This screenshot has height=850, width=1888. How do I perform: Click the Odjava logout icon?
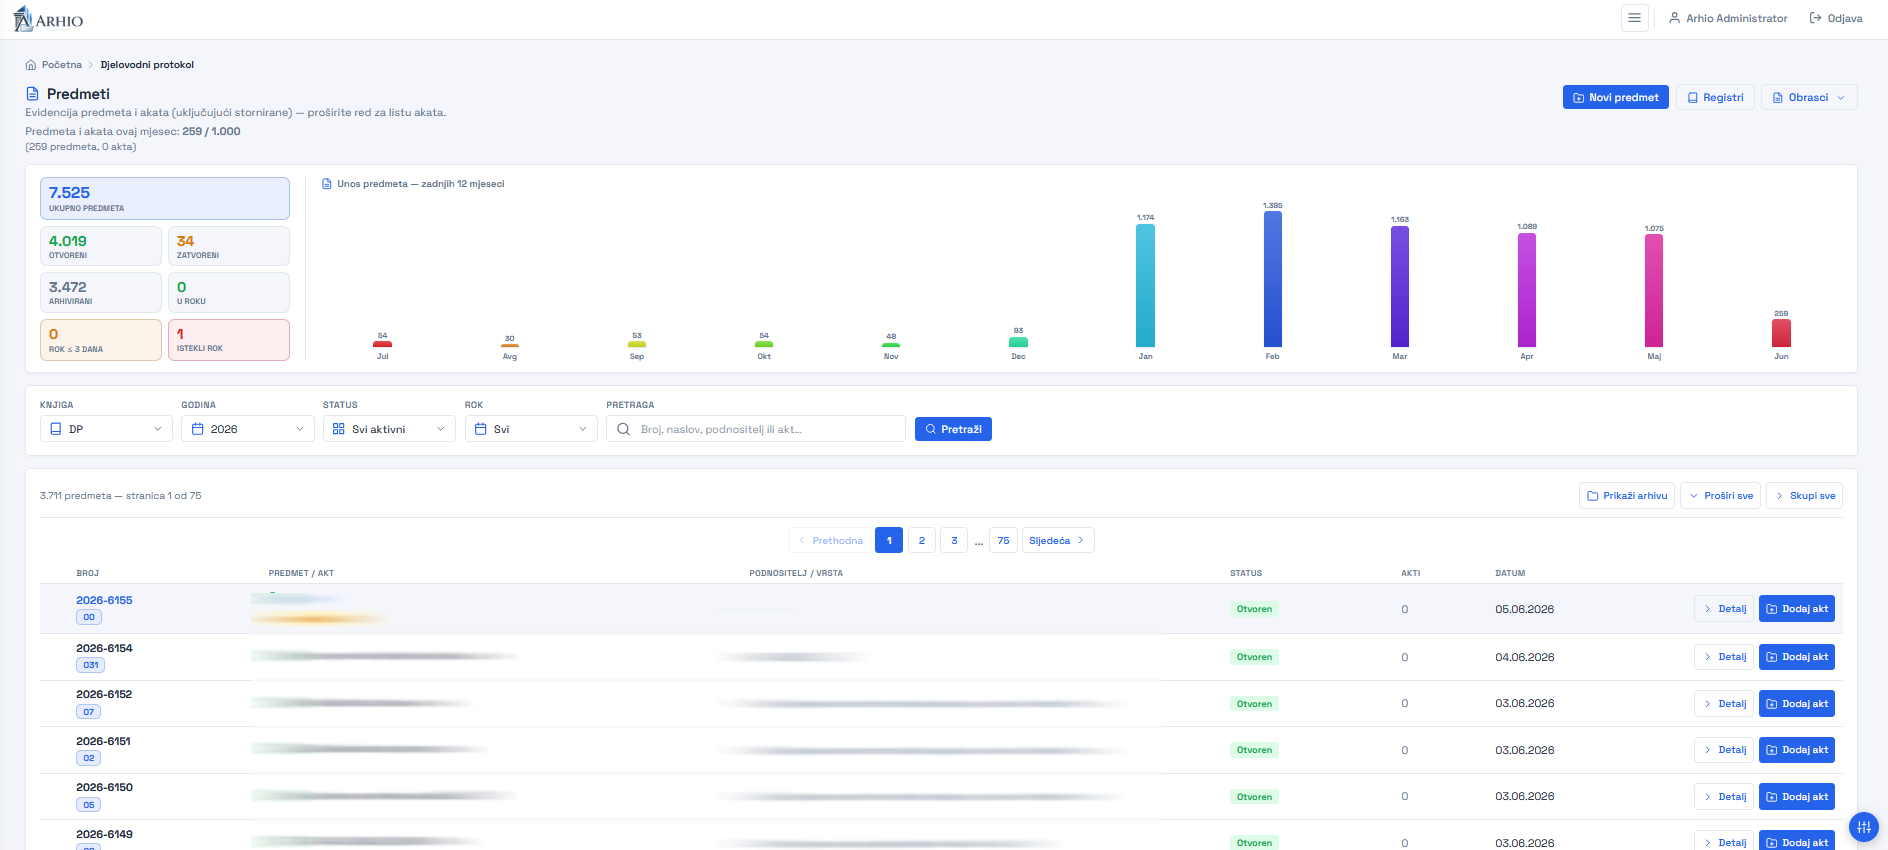(x=1815, y=18)
